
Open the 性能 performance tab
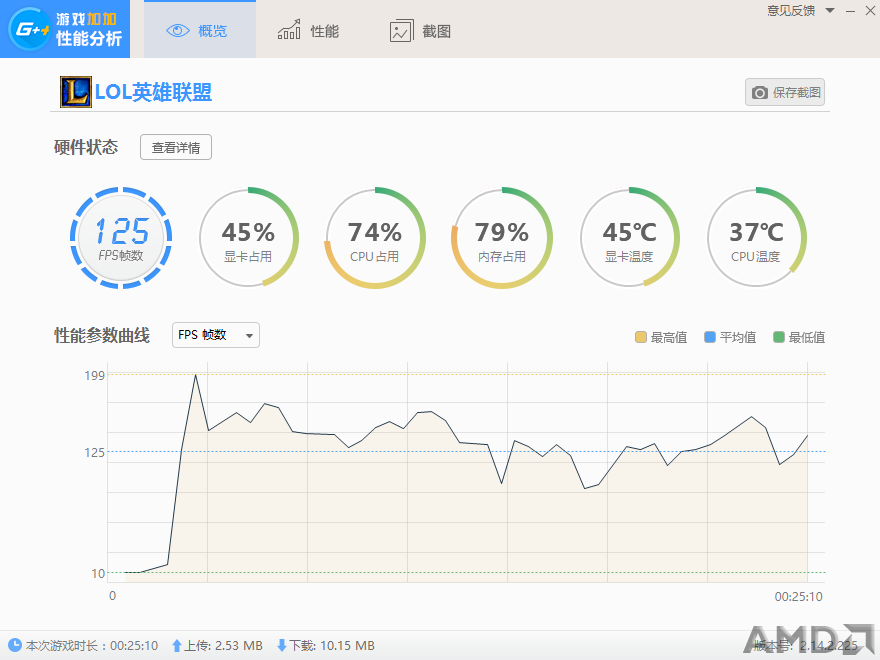click(309, 30)
